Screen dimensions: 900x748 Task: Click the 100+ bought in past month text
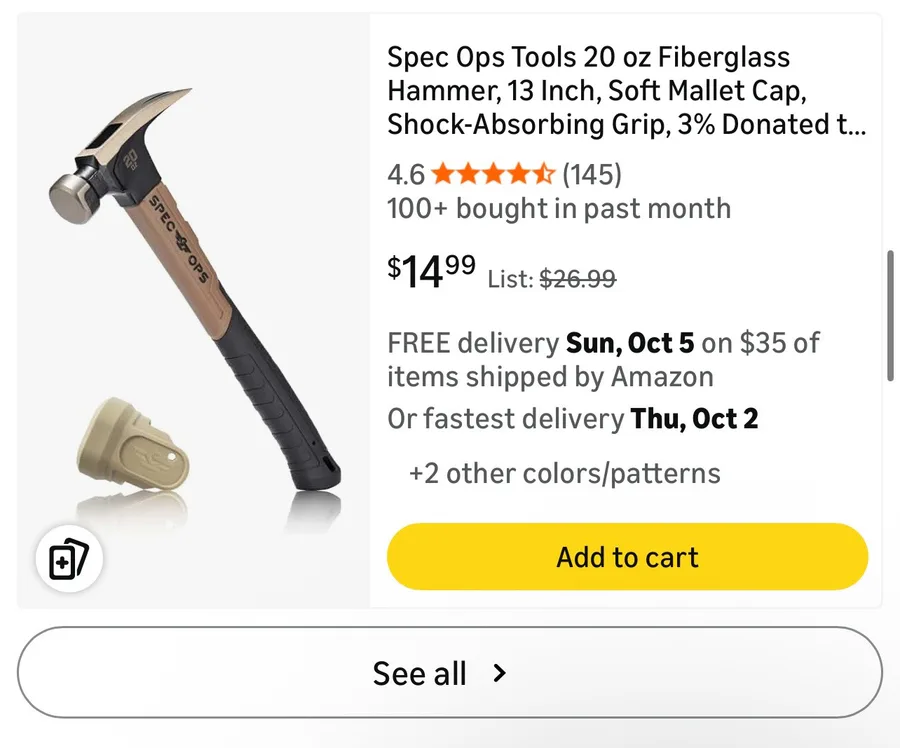coord(559,209)
